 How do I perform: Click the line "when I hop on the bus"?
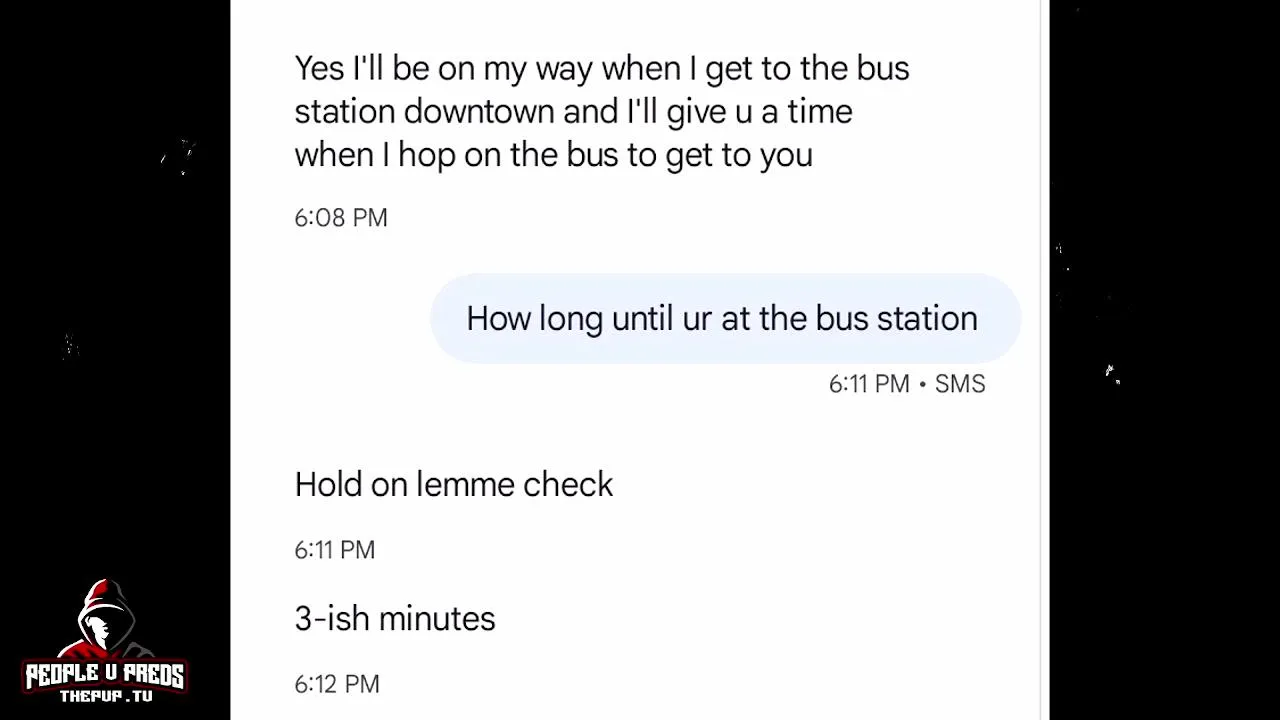coord(553,155)
